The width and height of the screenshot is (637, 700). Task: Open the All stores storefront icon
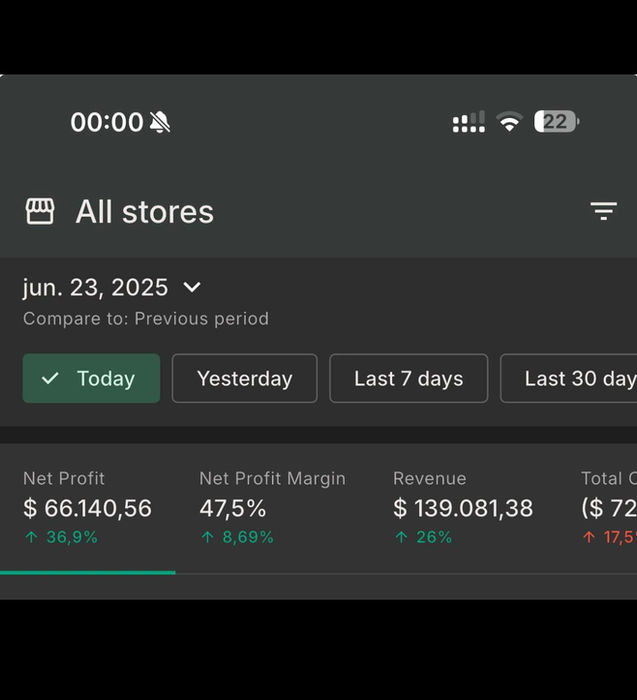click(40, 211)
